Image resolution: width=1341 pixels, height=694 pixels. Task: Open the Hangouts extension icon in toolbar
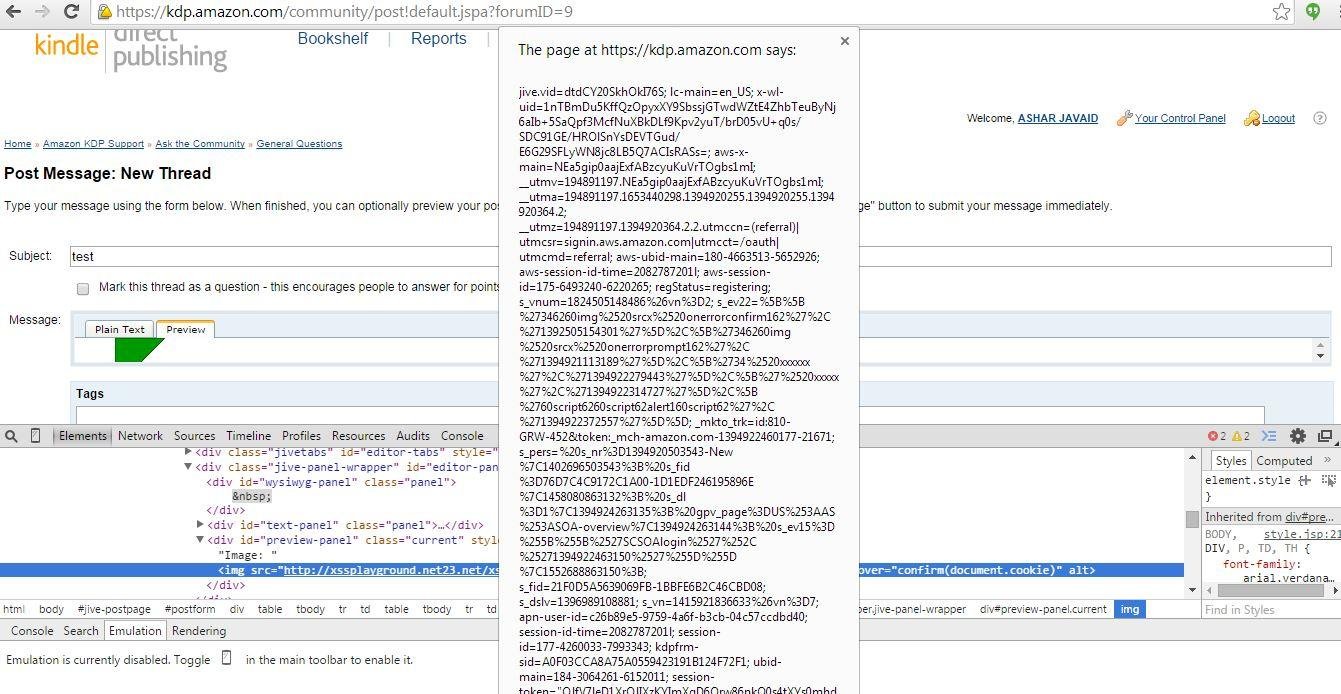pos(1313,12)
